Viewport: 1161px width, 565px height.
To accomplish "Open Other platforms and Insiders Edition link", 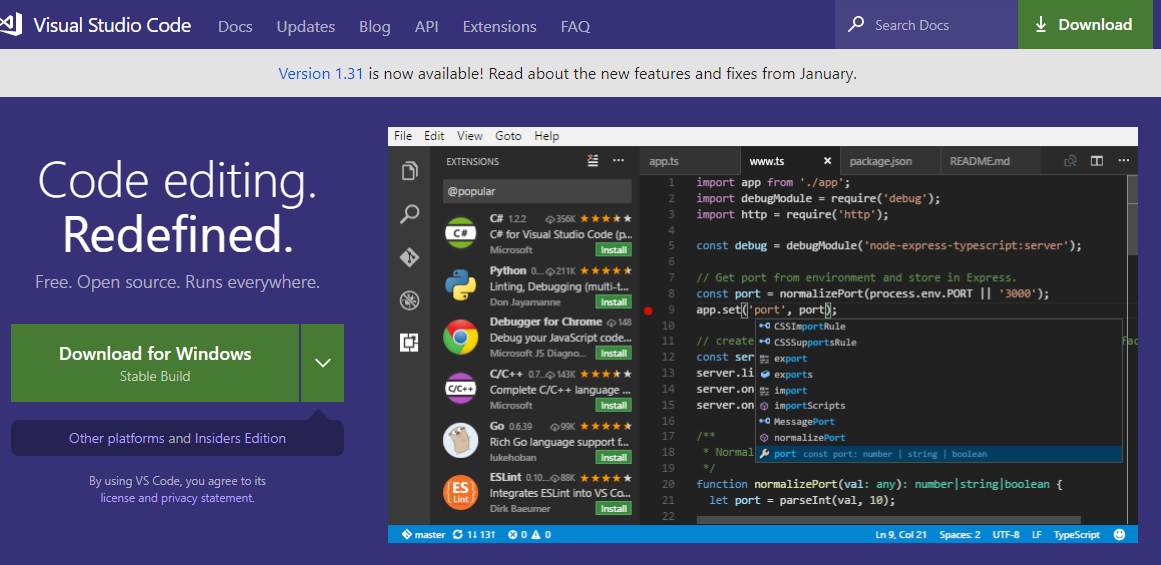I will click(177, 438).
